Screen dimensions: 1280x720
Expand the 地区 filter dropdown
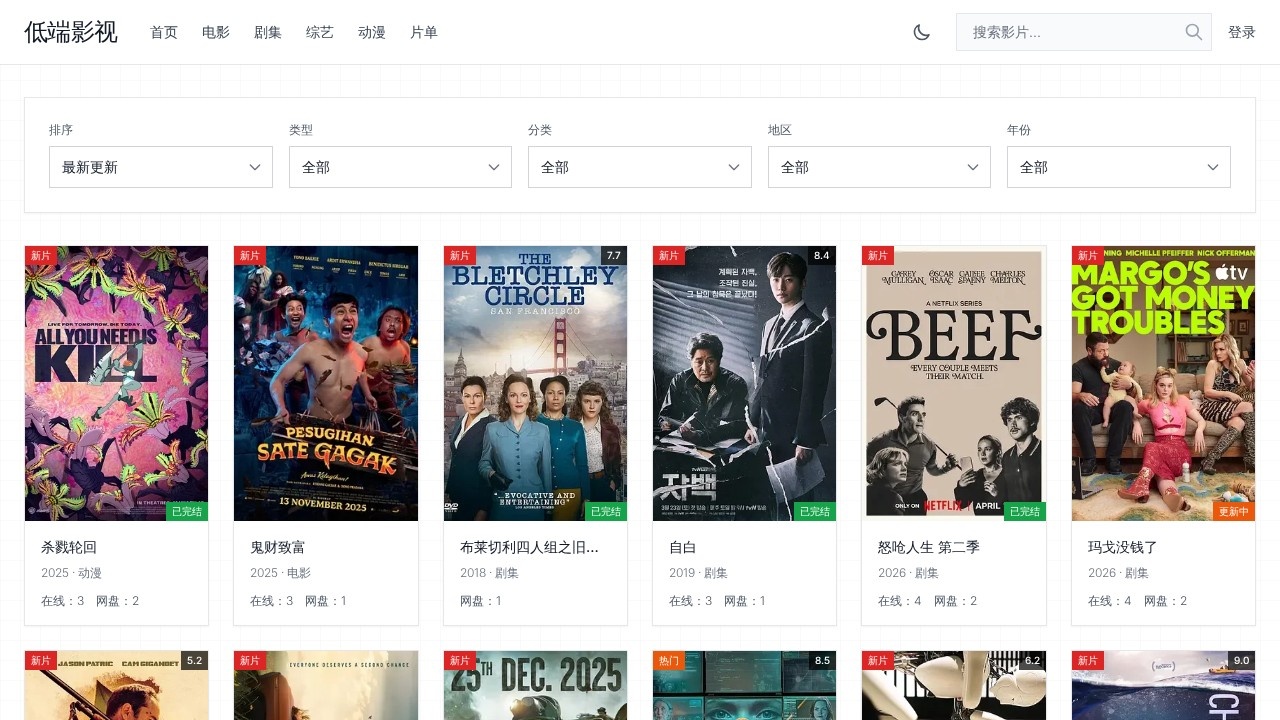click(x=879, y=167)
